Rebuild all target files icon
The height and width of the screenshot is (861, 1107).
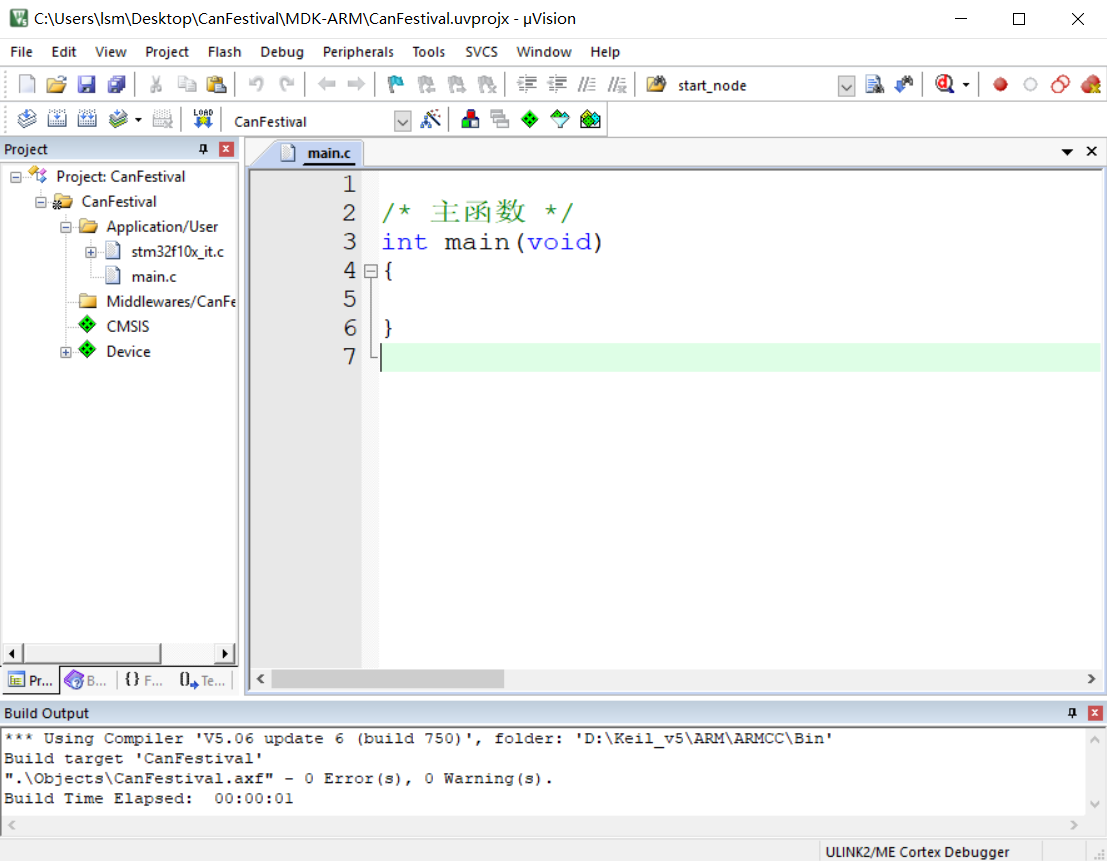[x=87, y=119]
